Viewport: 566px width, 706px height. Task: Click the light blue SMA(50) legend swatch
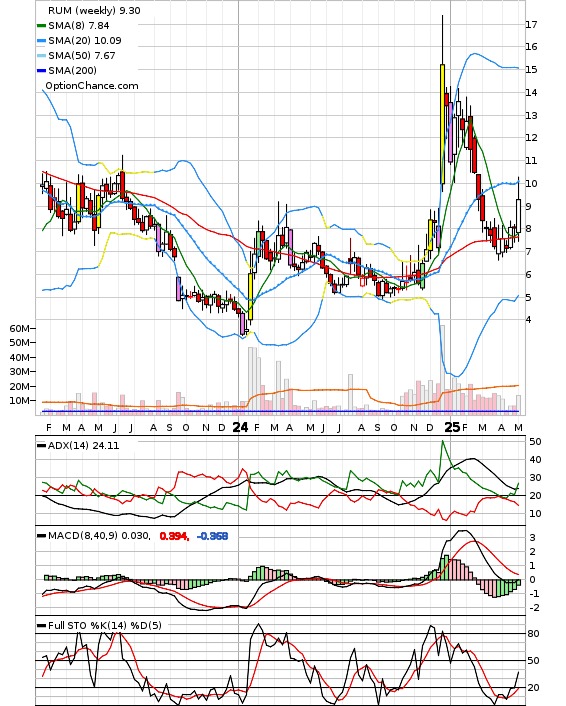41,56
